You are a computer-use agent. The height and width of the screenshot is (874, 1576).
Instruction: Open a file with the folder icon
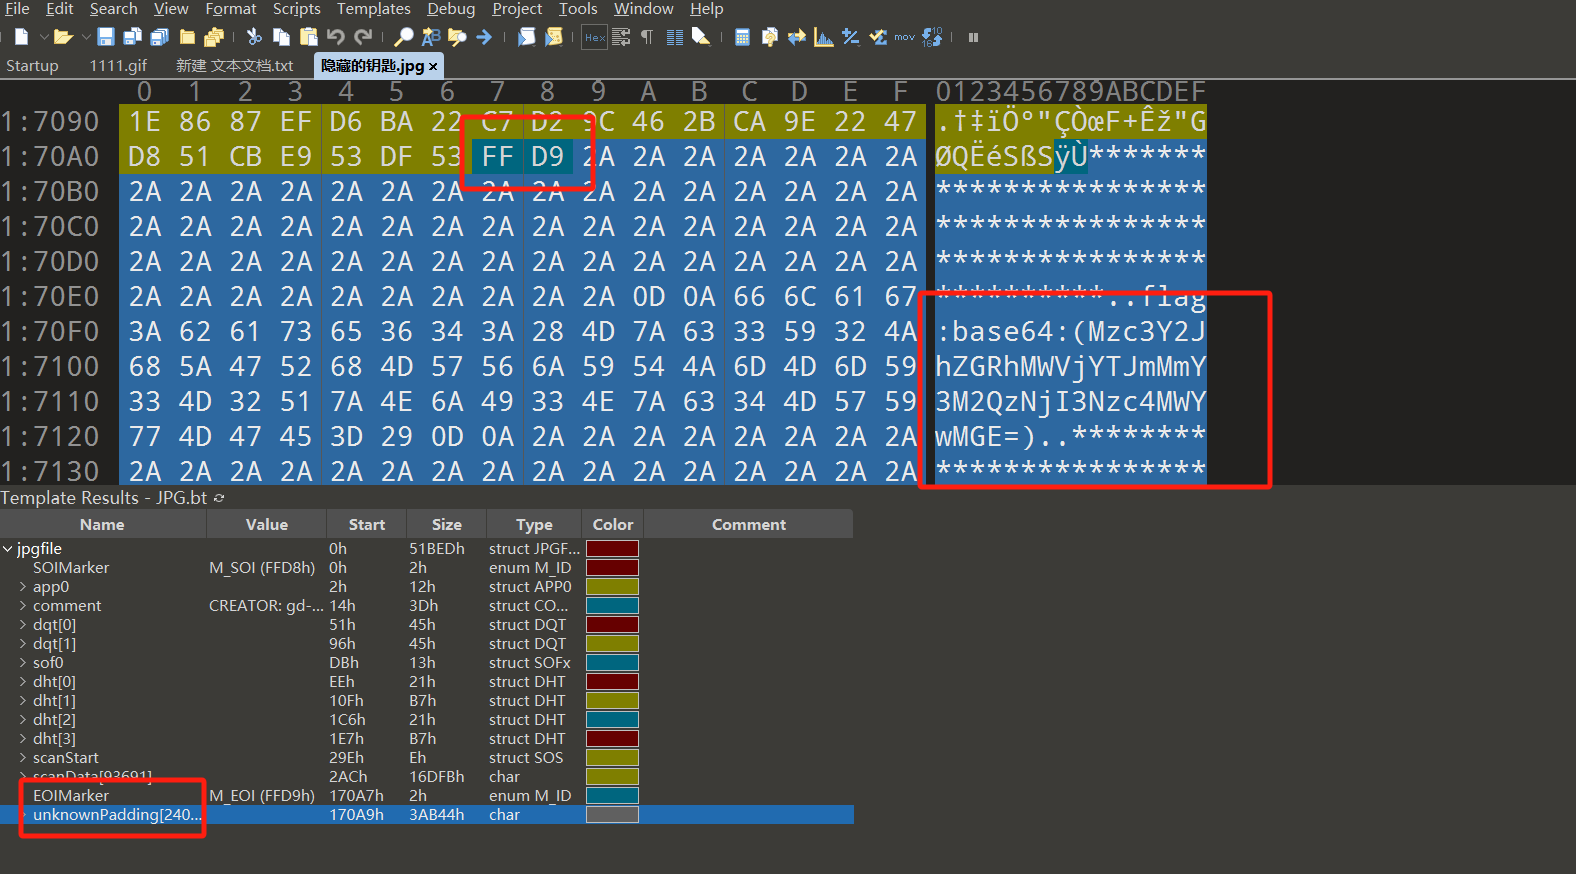[x=63, y=37]
